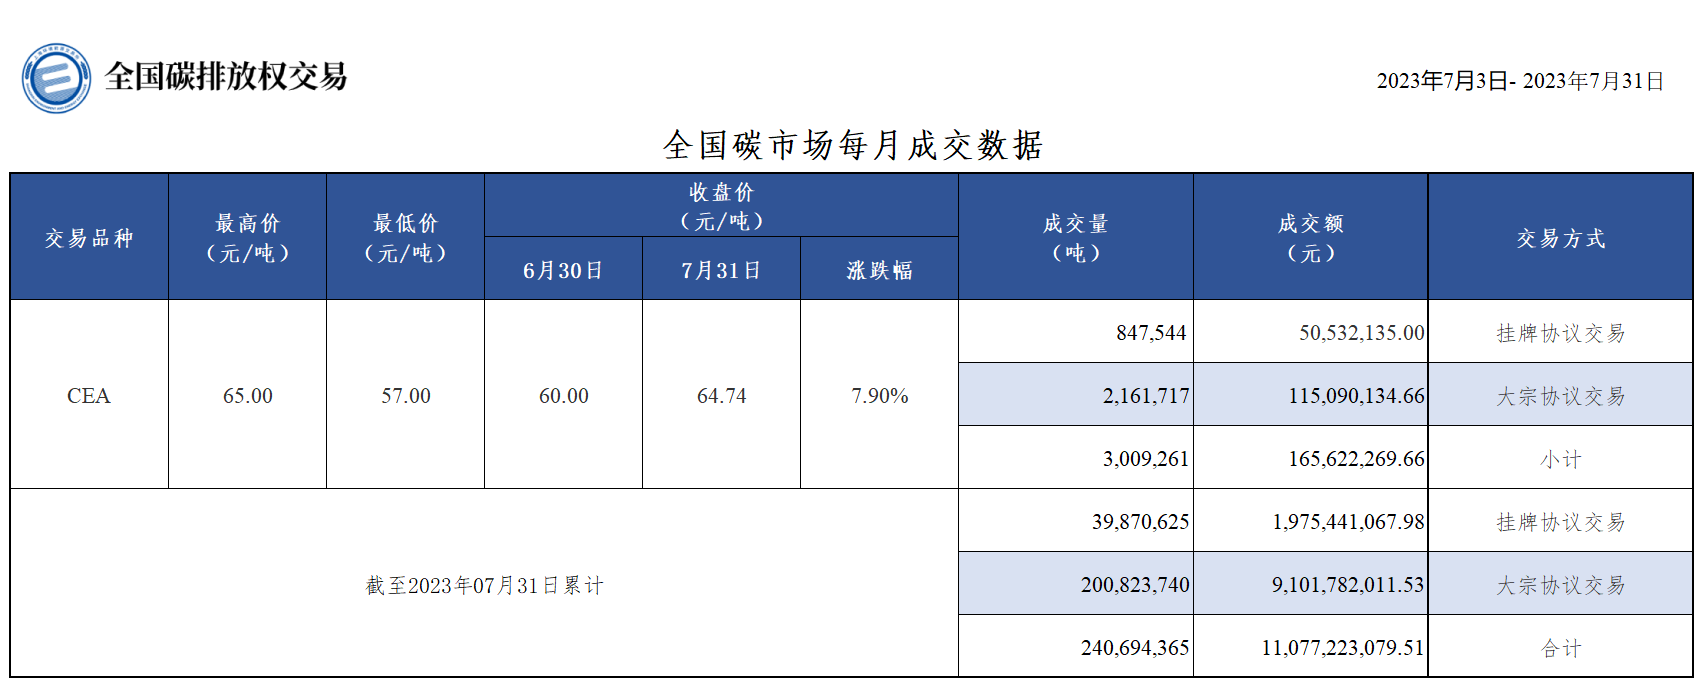
Task: Select the cumulative amount 9,101,782,011.53
Action: click(x=1348, y=585)
